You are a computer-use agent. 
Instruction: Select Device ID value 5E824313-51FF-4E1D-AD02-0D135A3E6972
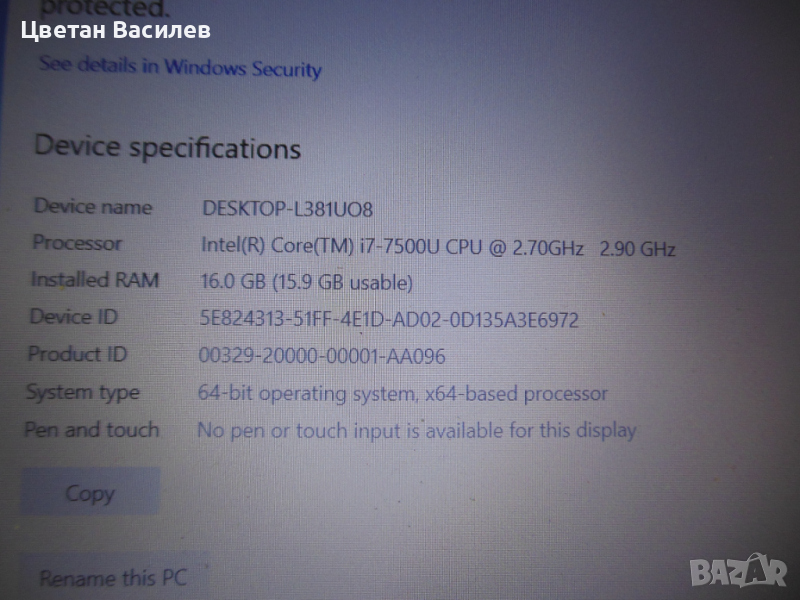(x=389, y=319)
